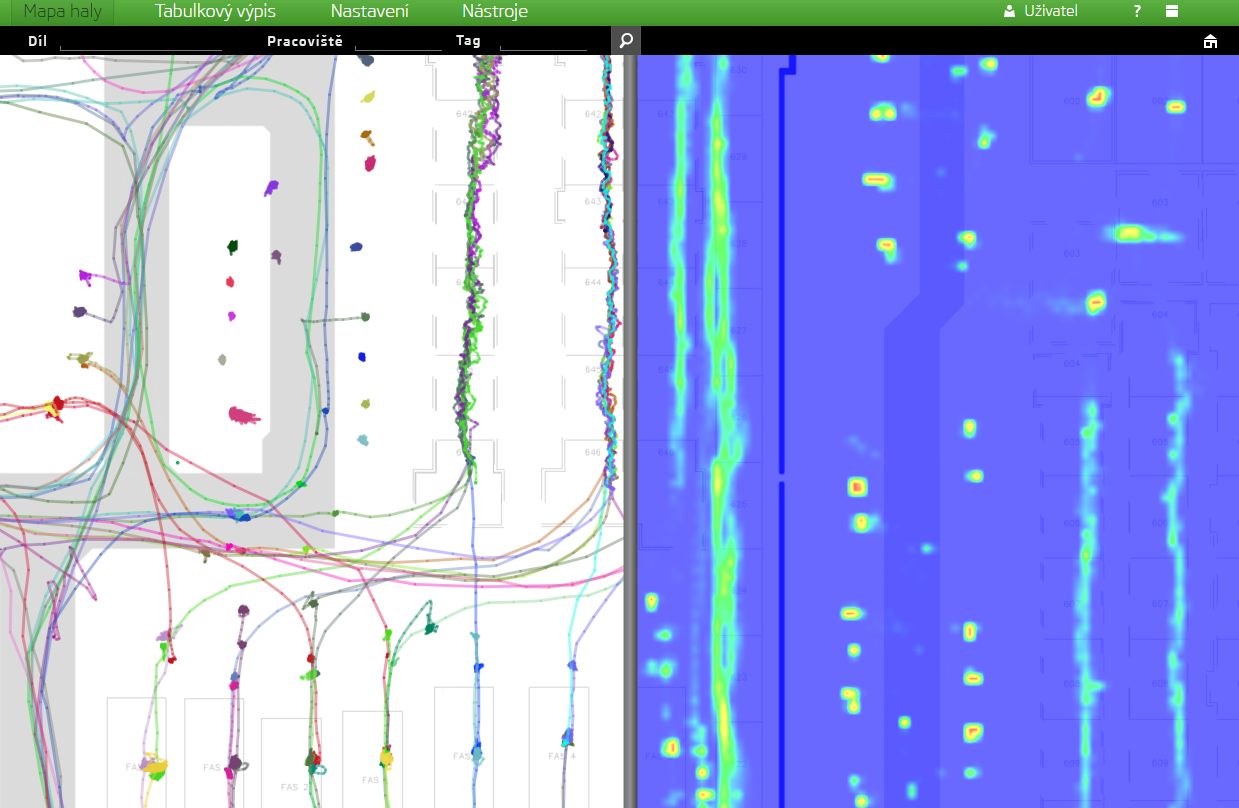Focus the Pracoviště filter input field

pos(397,42)
